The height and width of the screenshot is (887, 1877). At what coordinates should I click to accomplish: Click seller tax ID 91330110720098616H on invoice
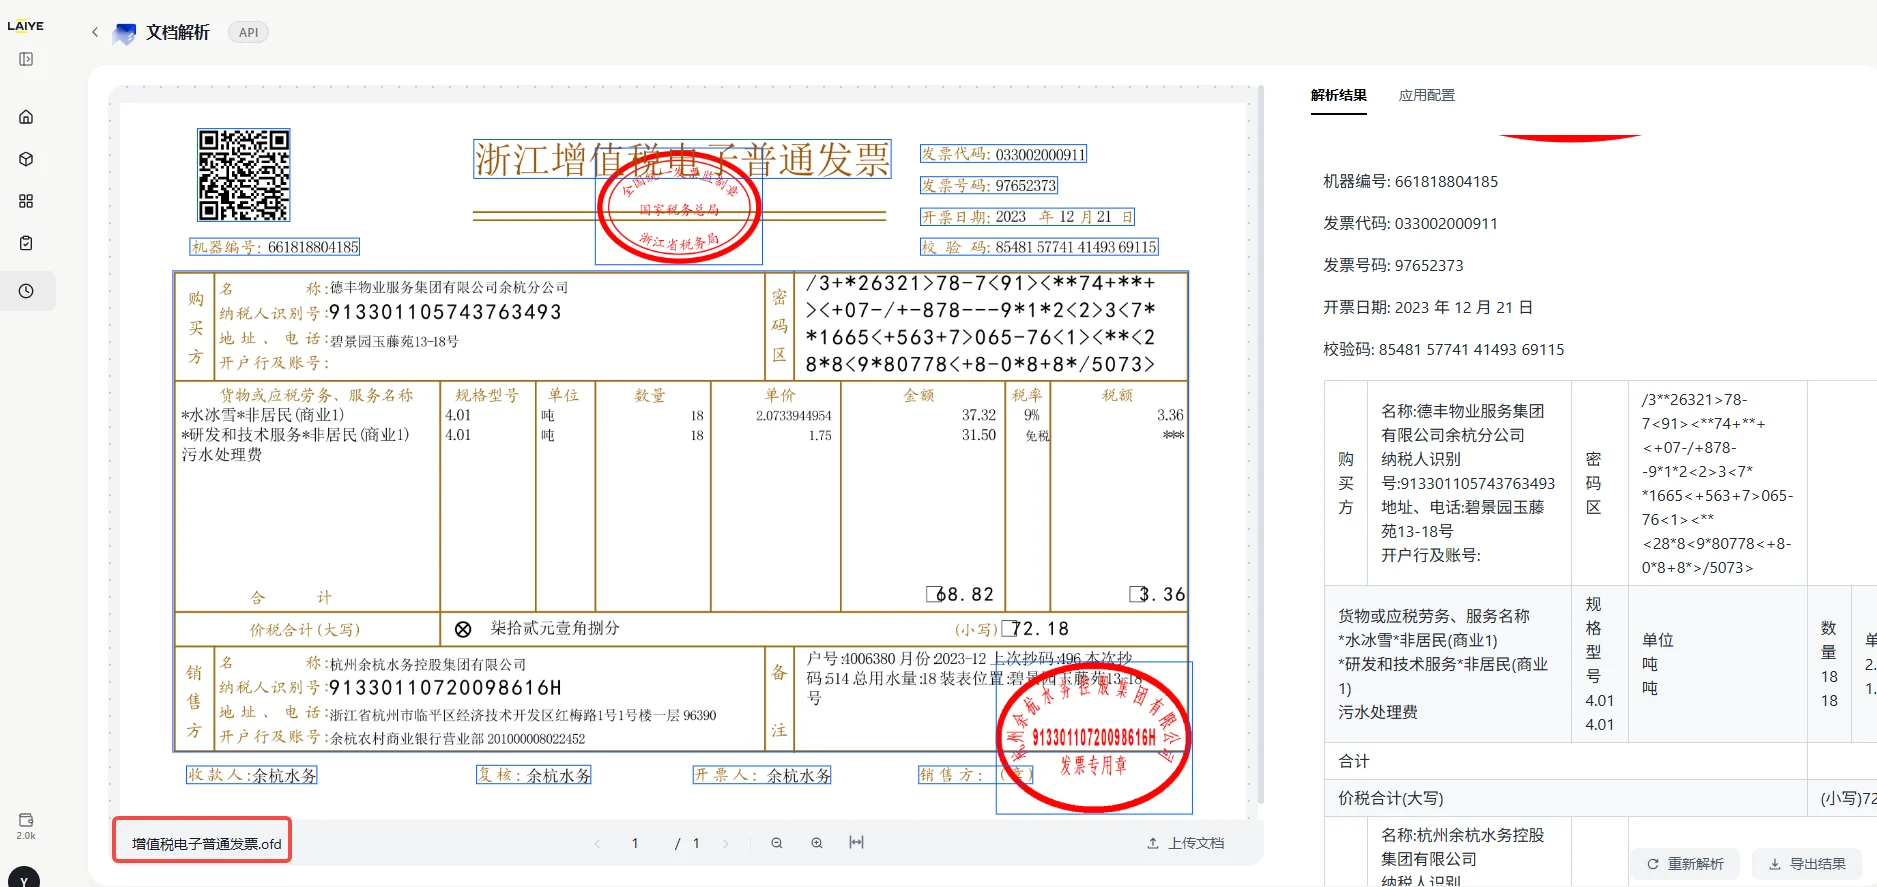(x=445, y=687)
